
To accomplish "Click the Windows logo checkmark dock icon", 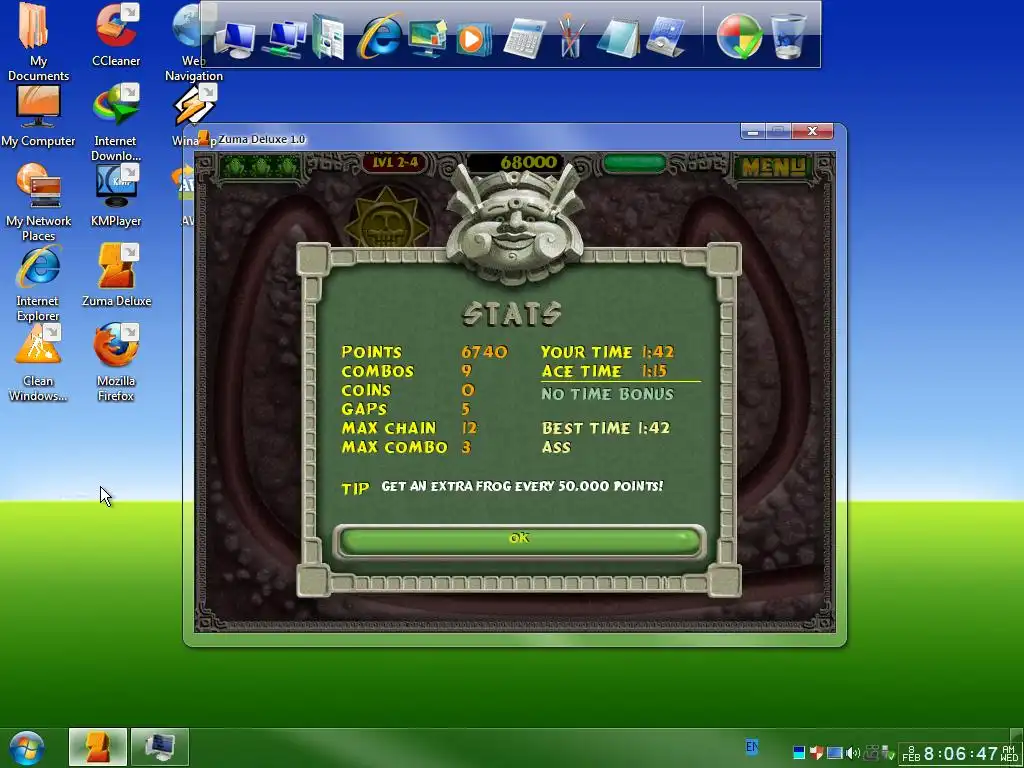I will click(739, 37).
